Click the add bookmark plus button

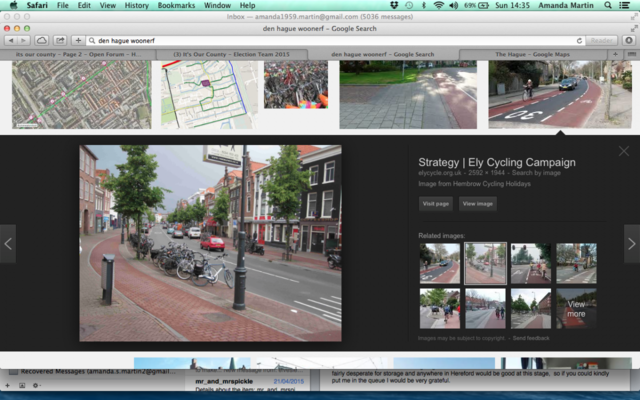(x=78, y=40)
